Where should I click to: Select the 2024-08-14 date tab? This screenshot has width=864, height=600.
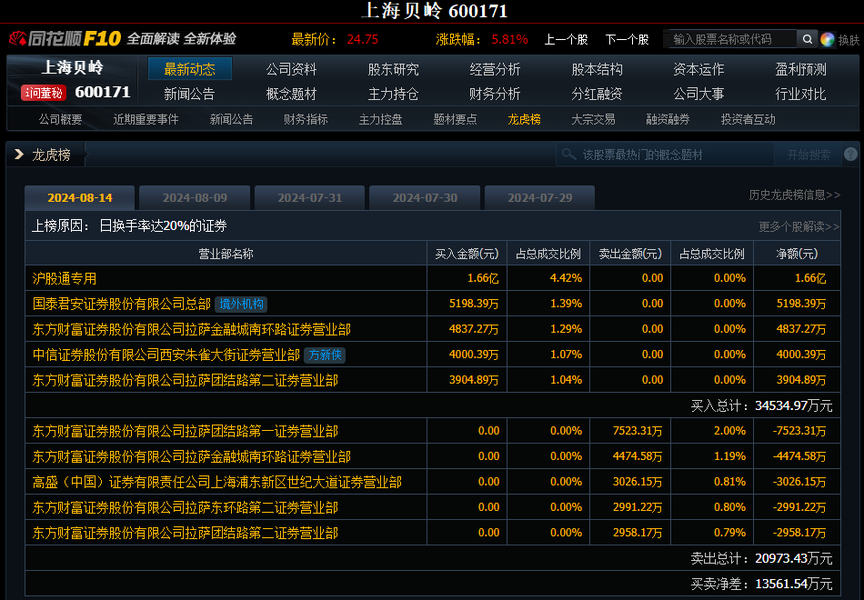point(80,198)
